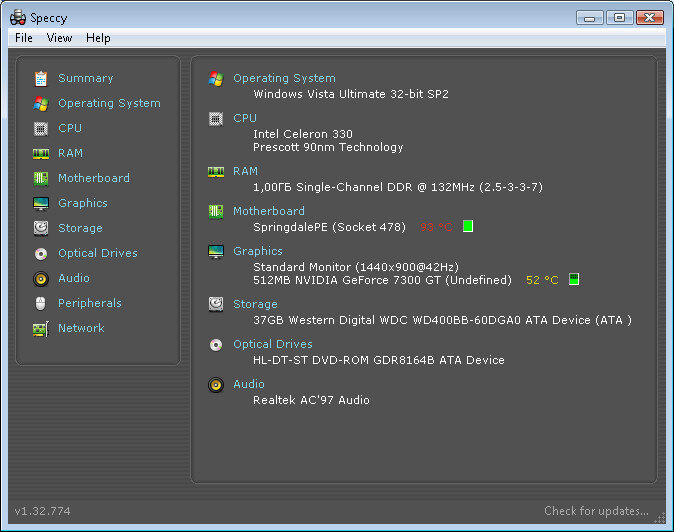This screenshot has height=532, width=674.
Task: Click CPU heading link in summary
Action: (245, 118)
